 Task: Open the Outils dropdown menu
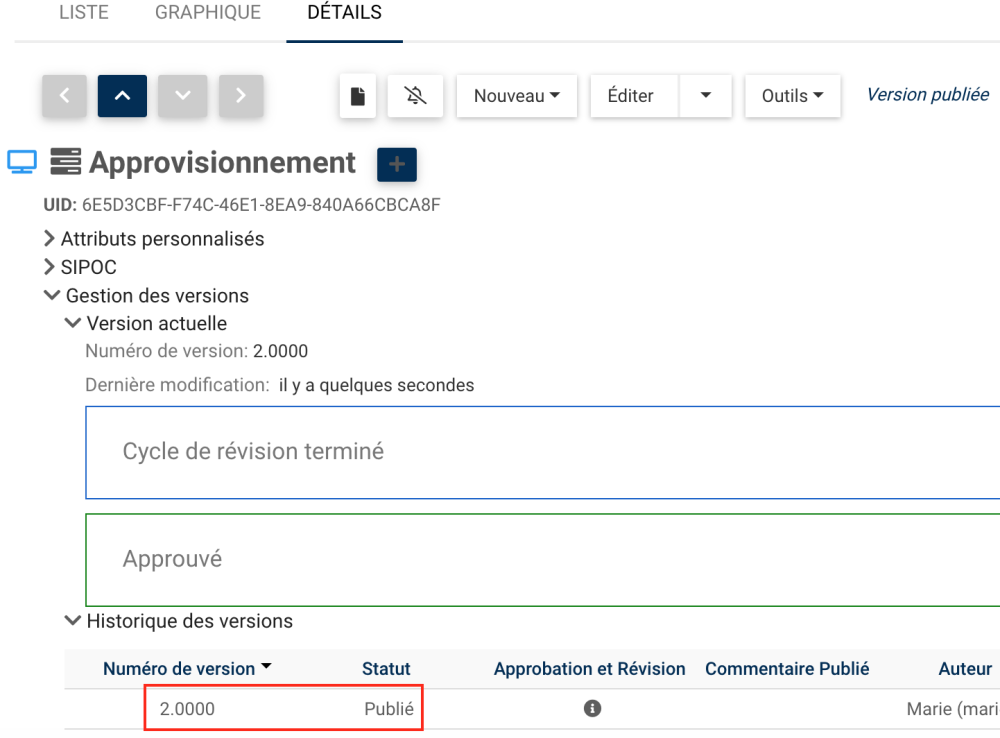coord(792,96)
